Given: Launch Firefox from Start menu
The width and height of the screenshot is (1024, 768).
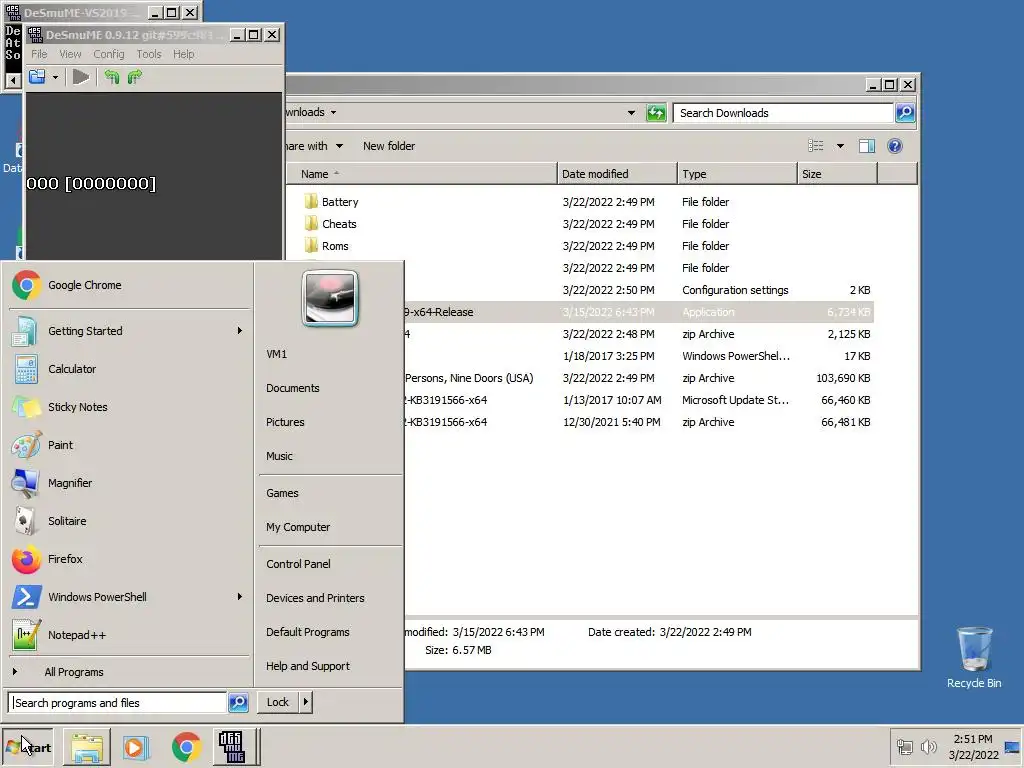Looking at the screenshot, I should coord(129,559).
